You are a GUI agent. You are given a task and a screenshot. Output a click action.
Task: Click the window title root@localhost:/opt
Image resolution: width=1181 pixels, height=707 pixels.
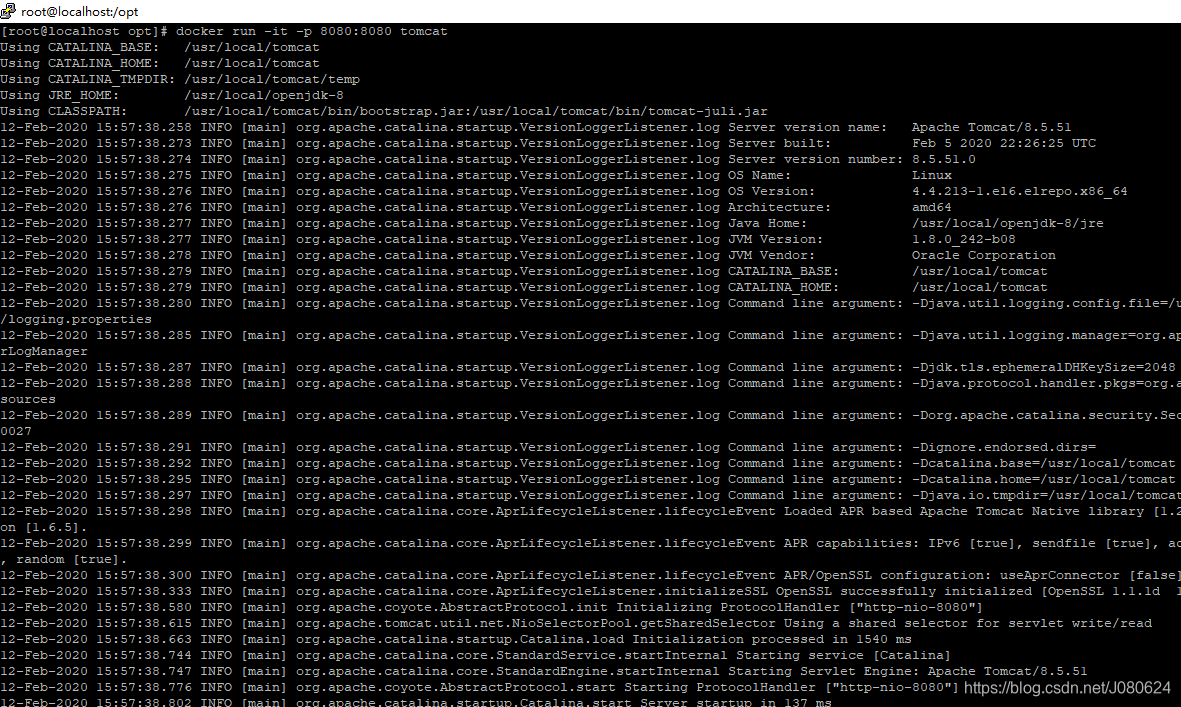[80, 12]
